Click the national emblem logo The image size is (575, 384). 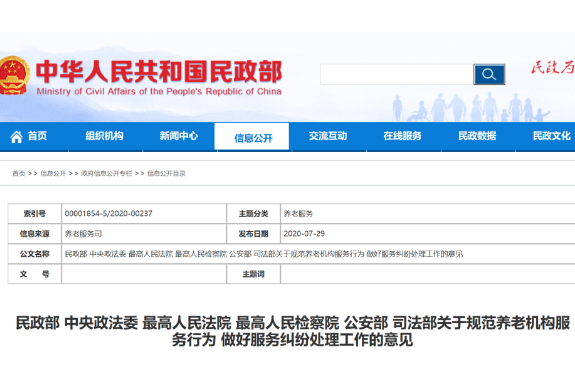[x=14, y=76]
